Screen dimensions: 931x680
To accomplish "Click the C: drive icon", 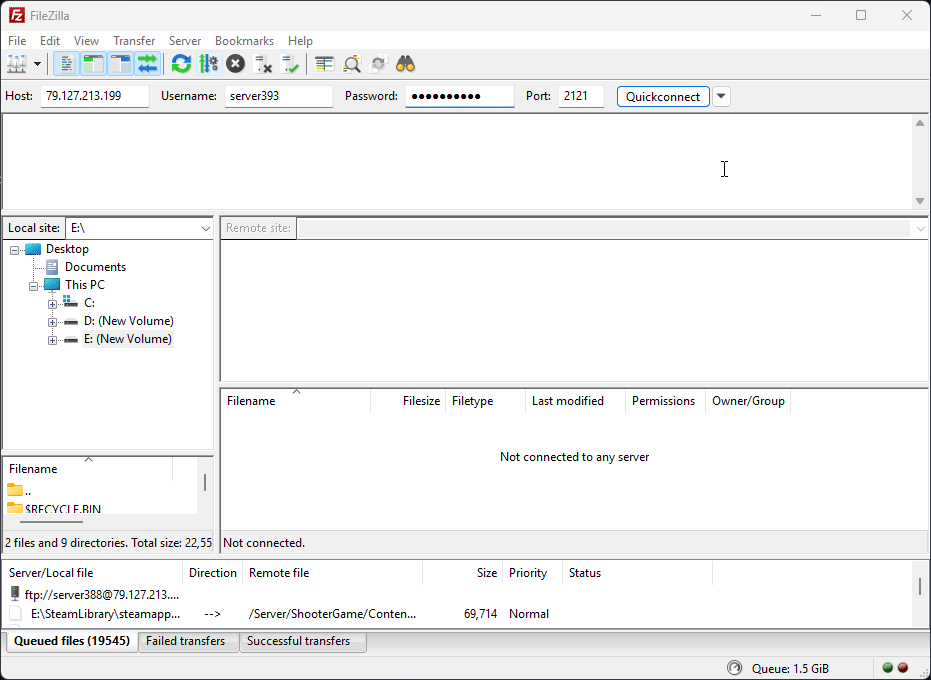I will coord(71,302).
